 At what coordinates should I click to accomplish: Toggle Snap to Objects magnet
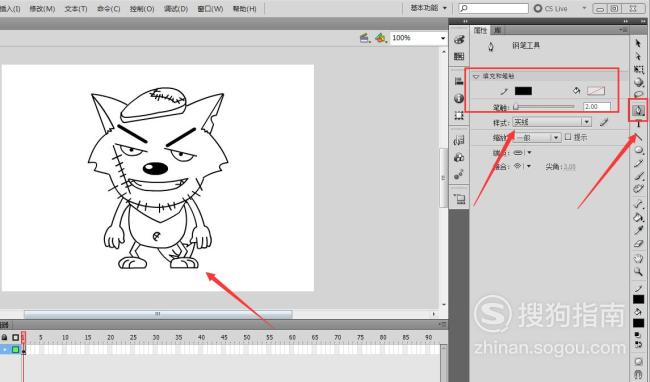coord(638,375)
